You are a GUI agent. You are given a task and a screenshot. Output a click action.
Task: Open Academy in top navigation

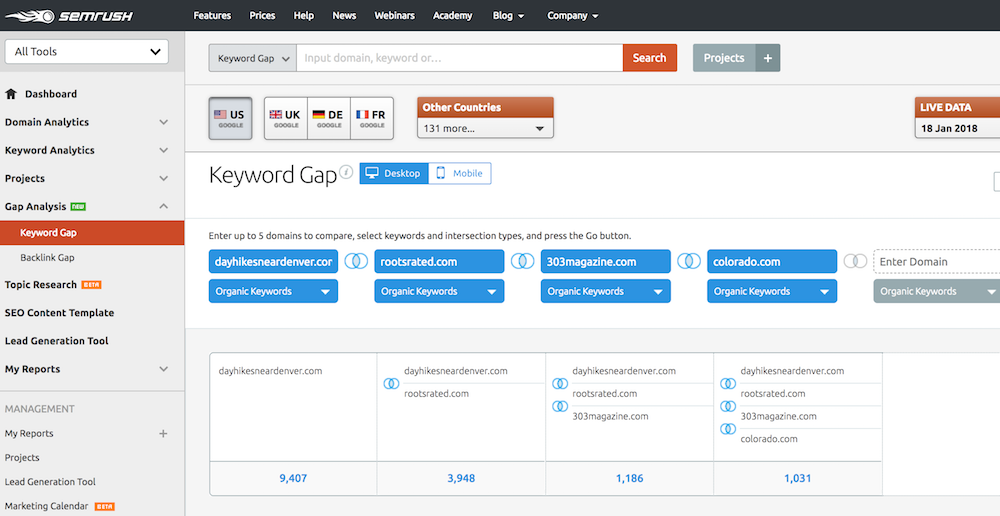pyautogui.click(x=453, y=16)
